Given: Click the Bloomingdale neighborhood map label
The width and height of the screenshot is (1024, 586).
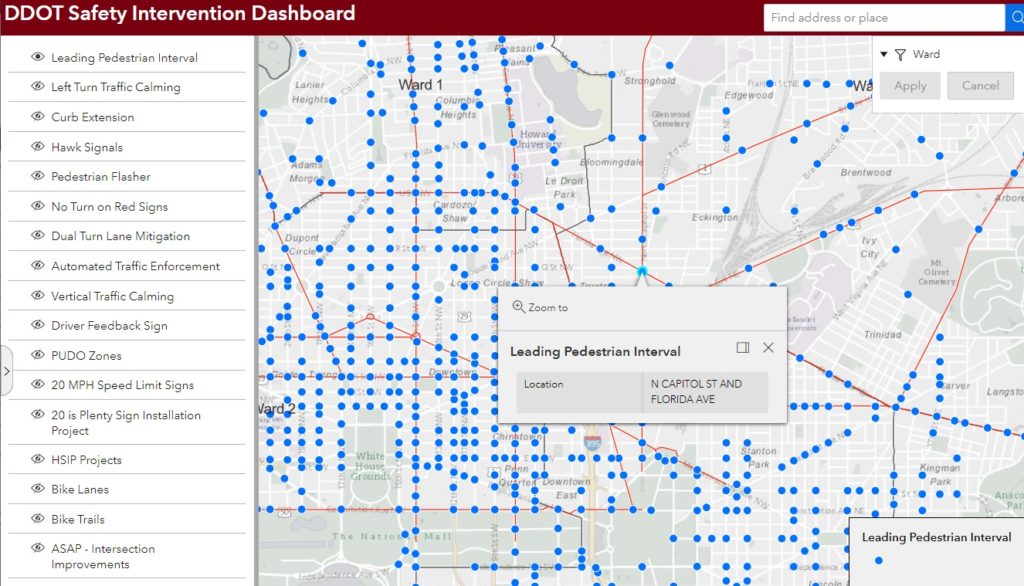Looking at the screenshot, I should 611,162.
